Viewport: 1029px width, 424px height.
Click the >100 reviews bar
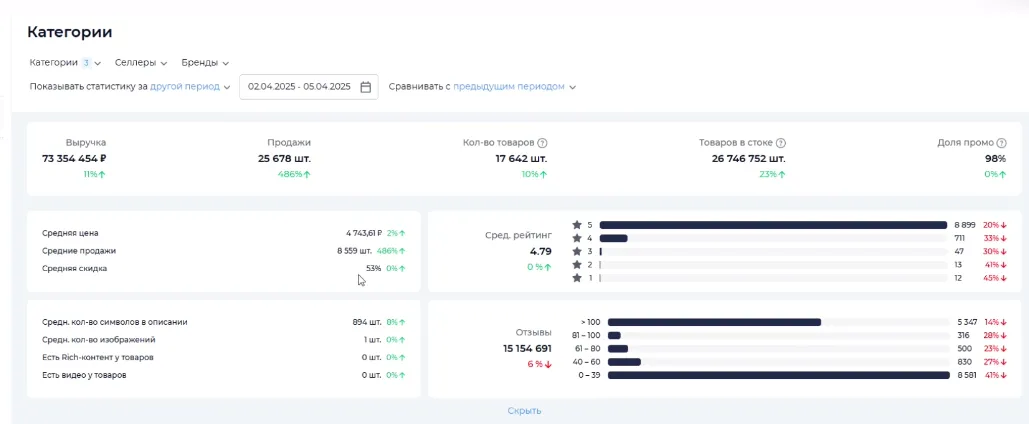[714, 322]
